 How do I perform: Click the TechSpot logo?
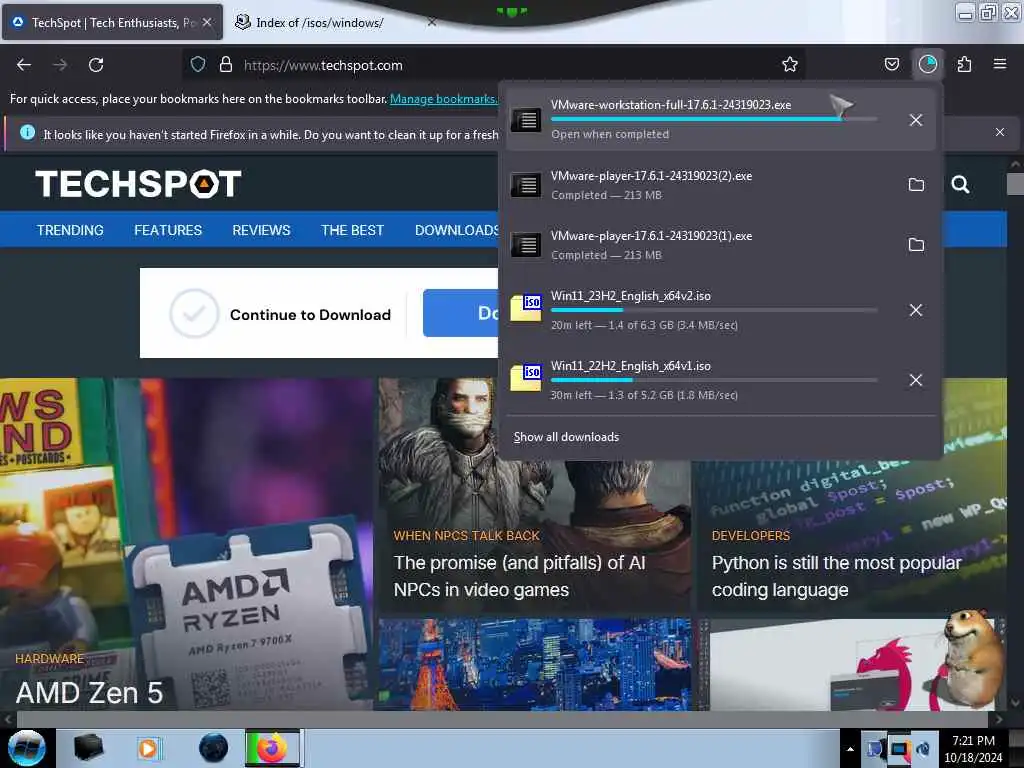tap(138, 184)
